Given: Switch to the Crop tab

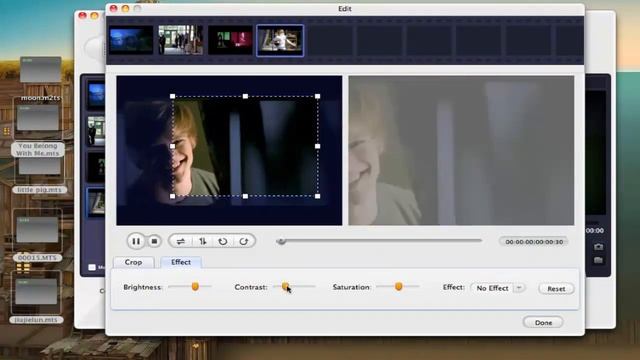Looking at the screenshot, I should [133, 262].
